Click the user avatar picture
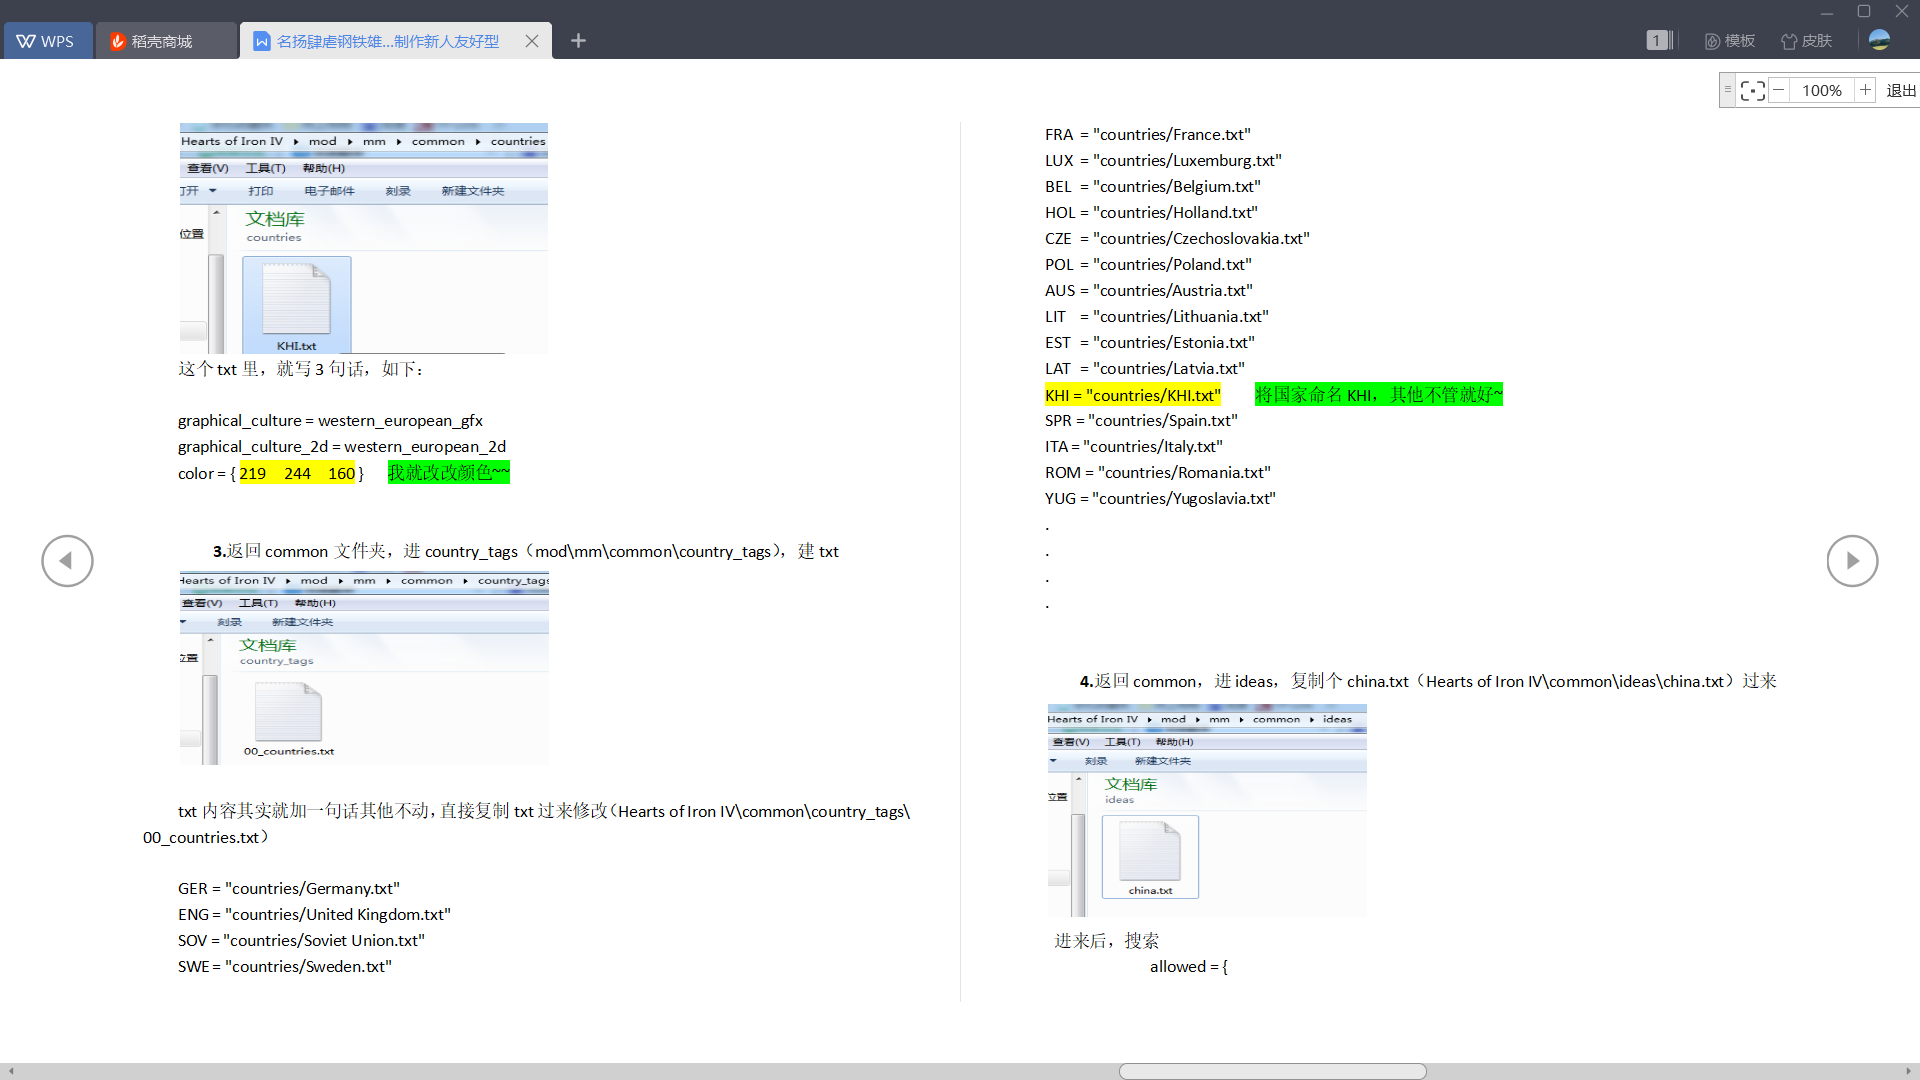This screenshot has height=1080, width=1920. tap(1879, 40)
